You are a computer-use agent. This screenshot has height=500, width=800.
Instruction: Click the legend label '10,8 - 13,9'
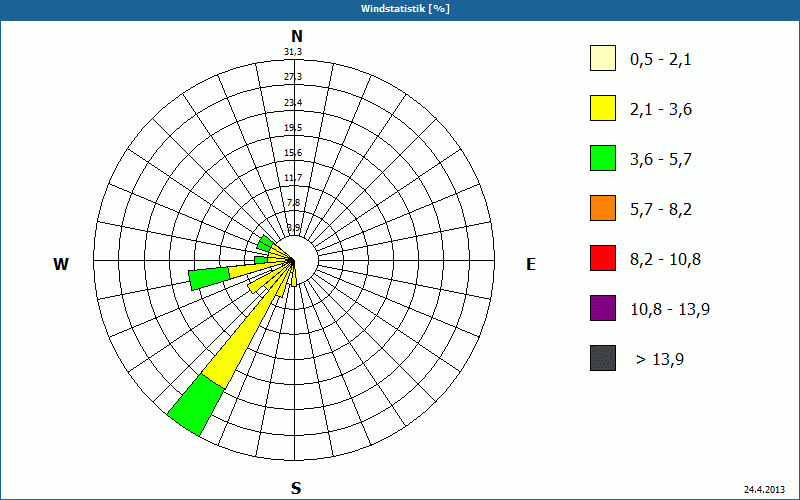coord(670,310)
